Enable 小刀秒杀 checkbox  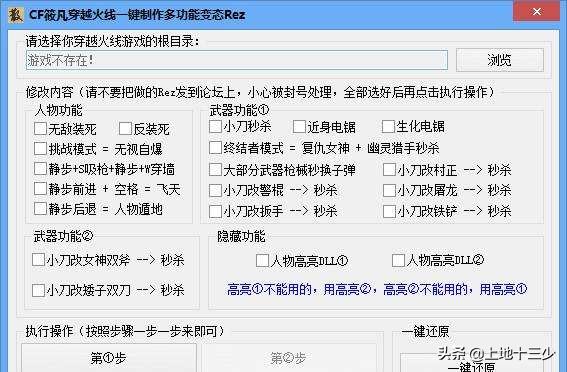(216, 127)
